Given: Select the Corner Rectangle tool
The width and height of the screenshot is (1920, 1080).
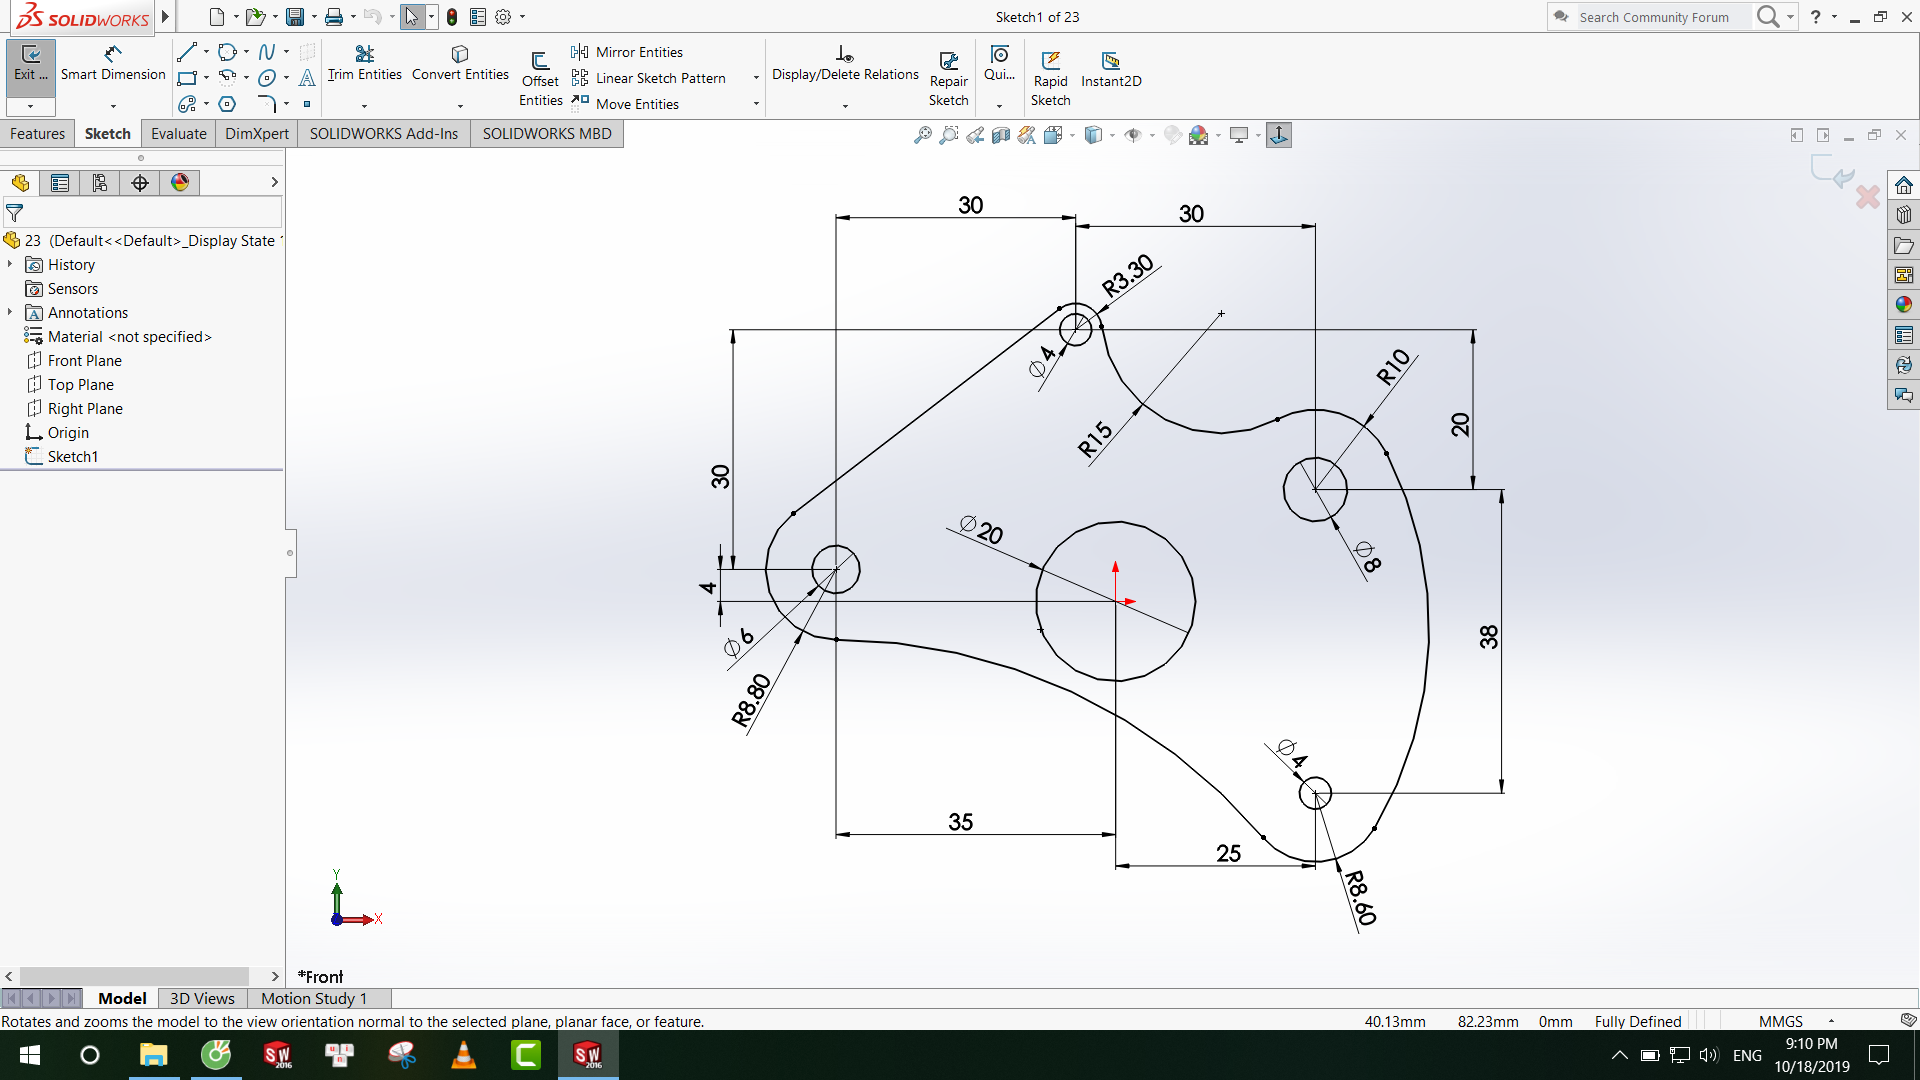Looking at the screenshot, I should [x=187, y=78].
